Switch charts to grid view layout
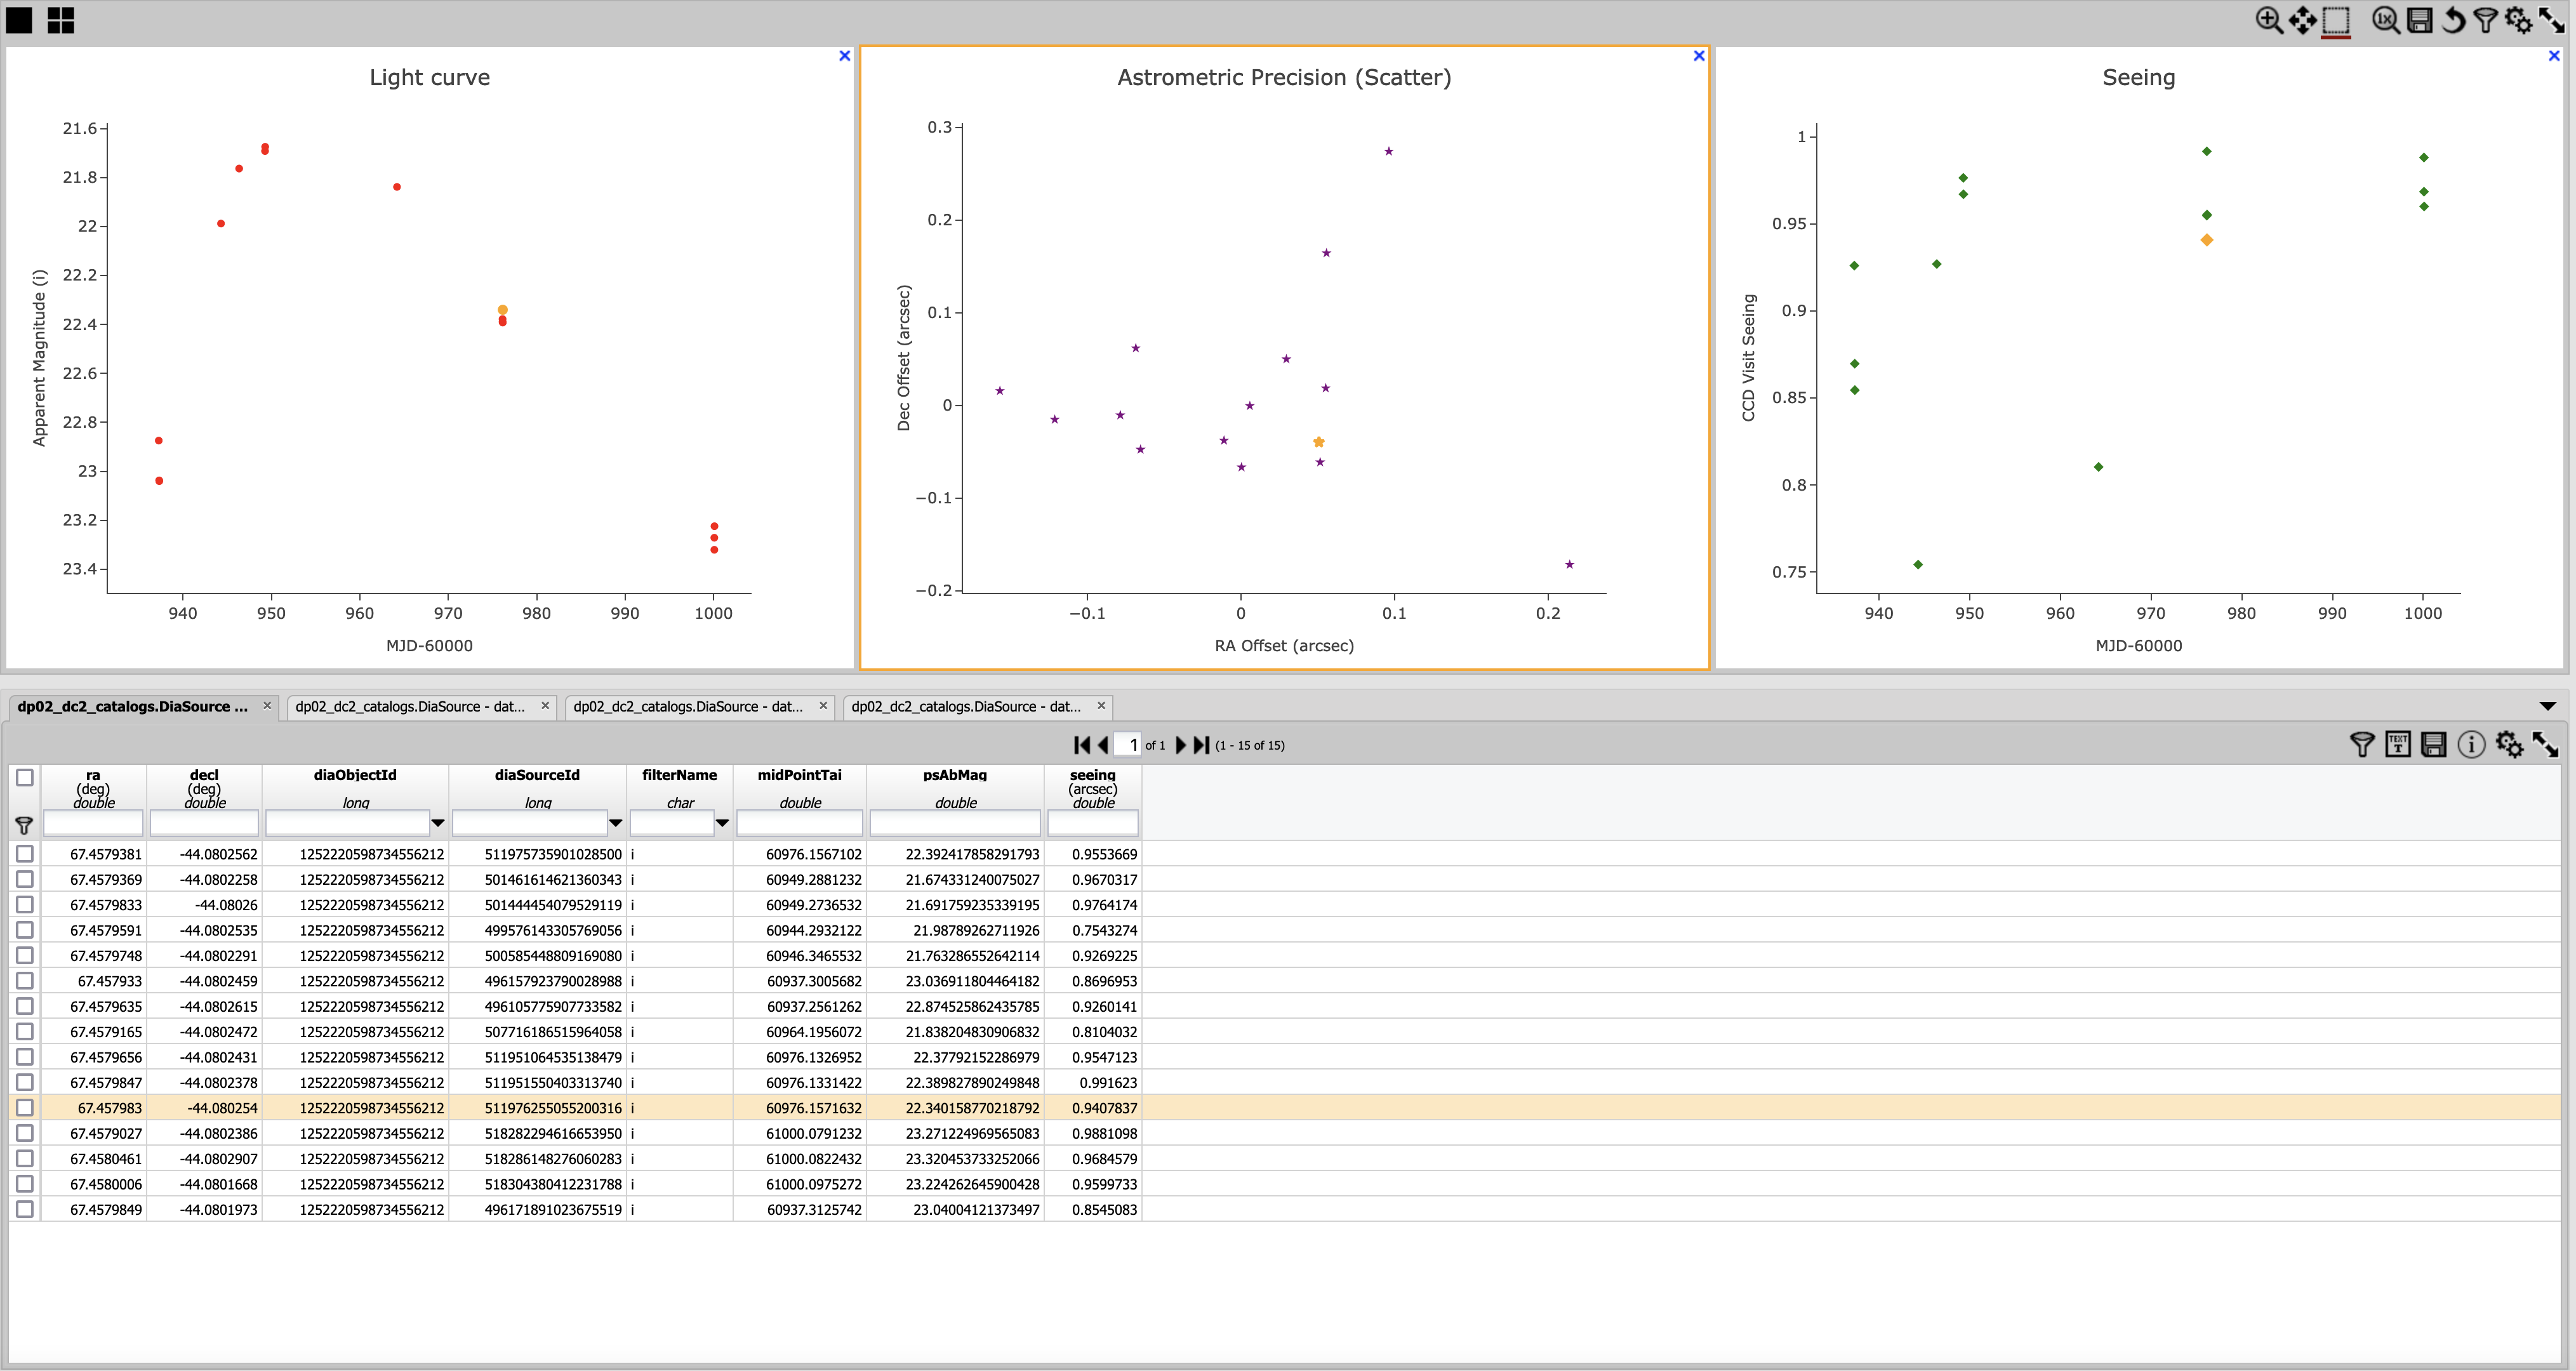The width and height of the screenshot is (2576, 1371). (x=61, y=20)
